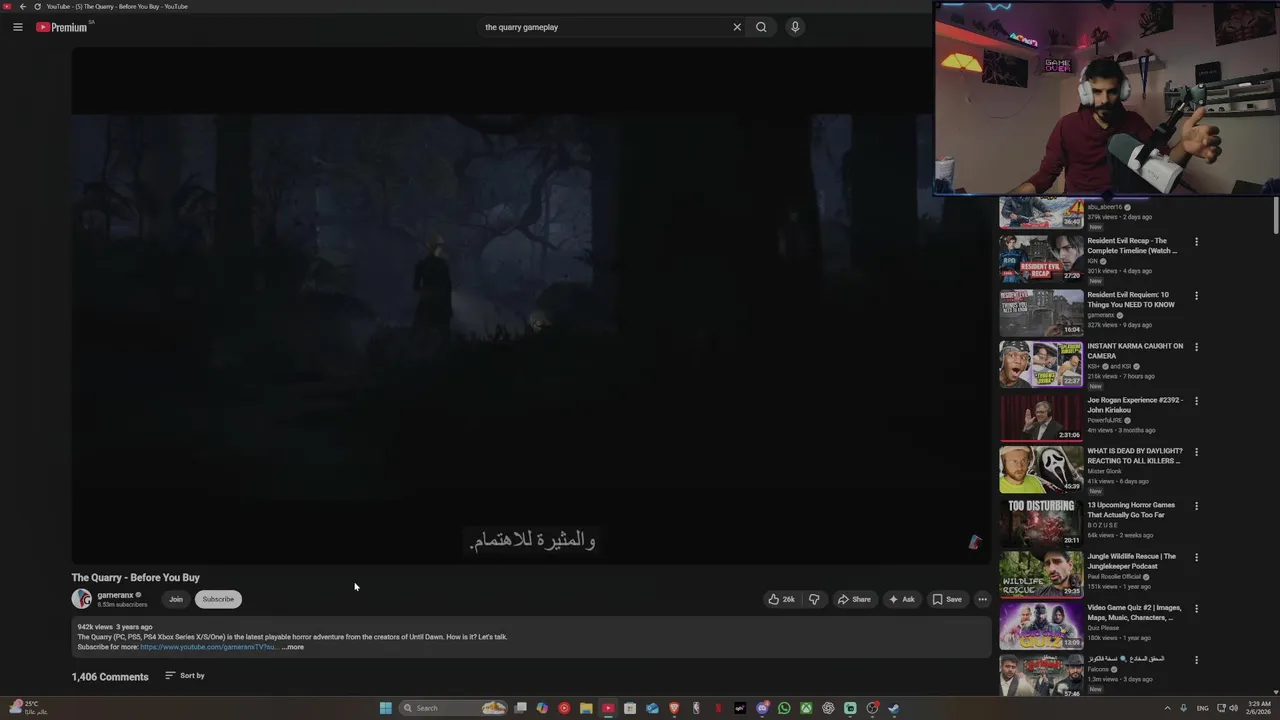Image resolution: width=1280 pixels, height=720 pixels.
Task: Click the Windows Start button
Action: [x=386, y=708]
